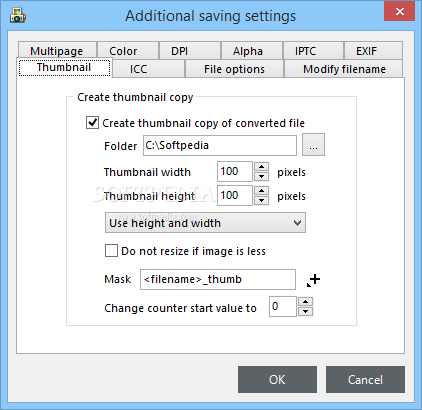Select the Thumbnail tab
The height and width of the screenshot is (410, 422).
[64, 68]
